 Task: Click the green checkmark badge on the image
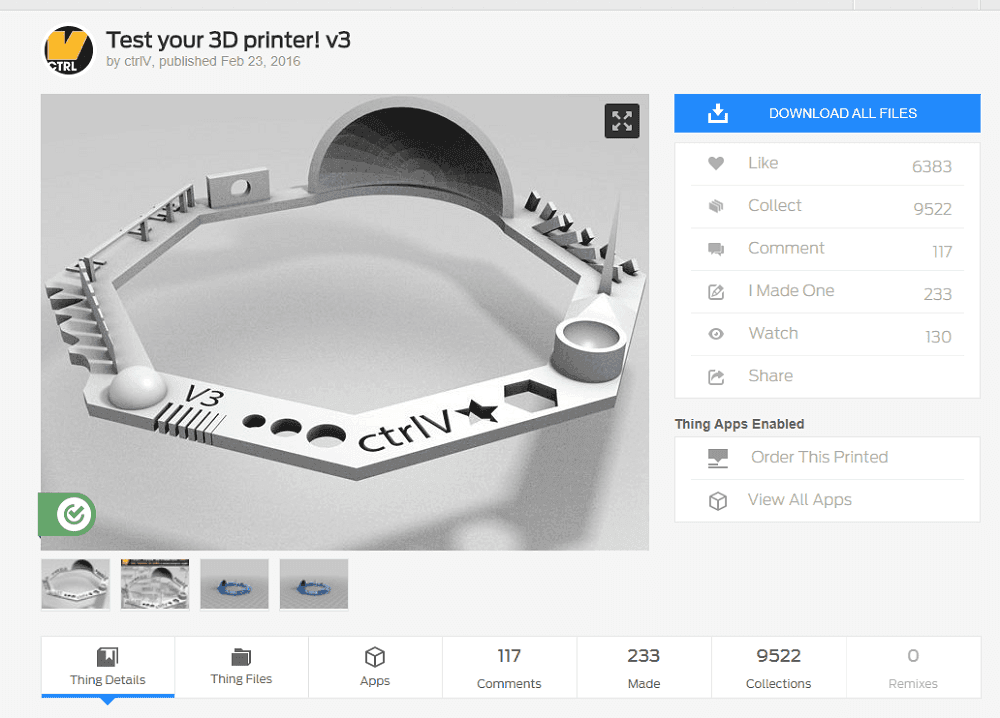click(67, 514)
